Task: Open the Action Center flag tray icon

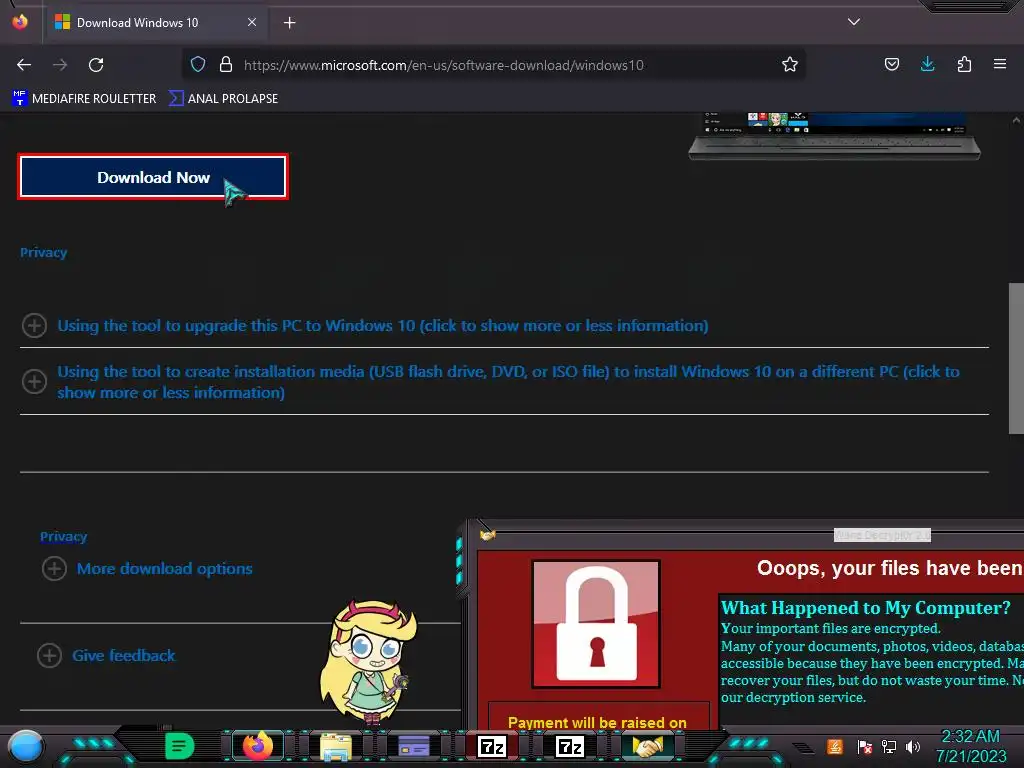Action: coord(864,747)
